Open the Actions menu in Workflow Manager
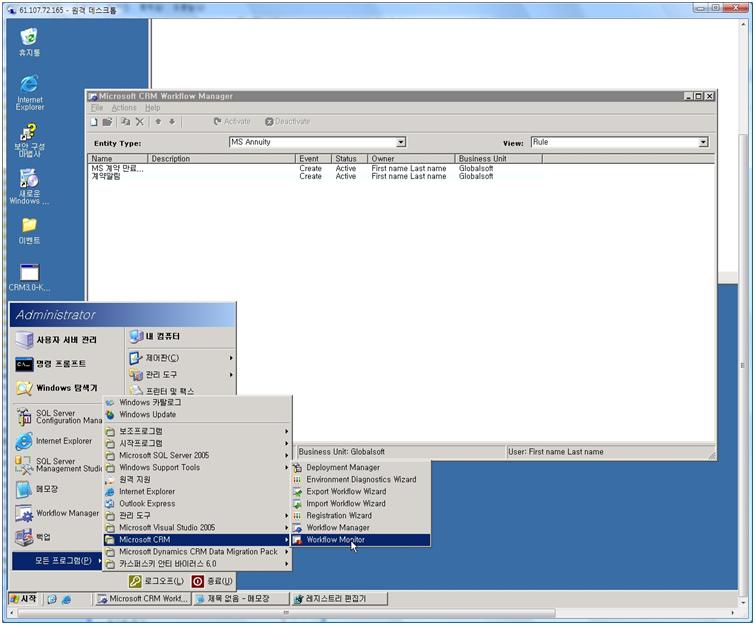The image size is (755, 625). [124, 108]
